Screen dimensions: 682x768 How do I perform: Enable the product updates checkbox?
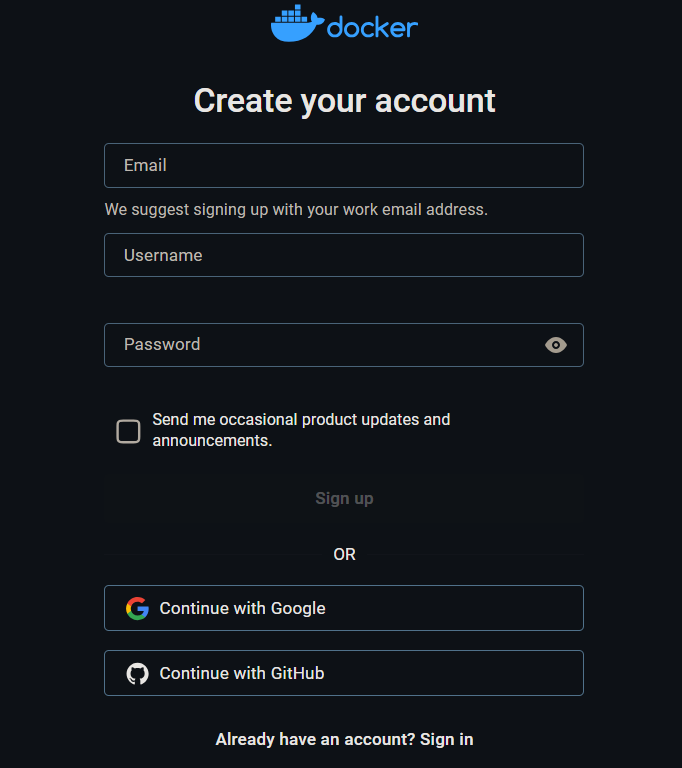(x=128, y=431)
